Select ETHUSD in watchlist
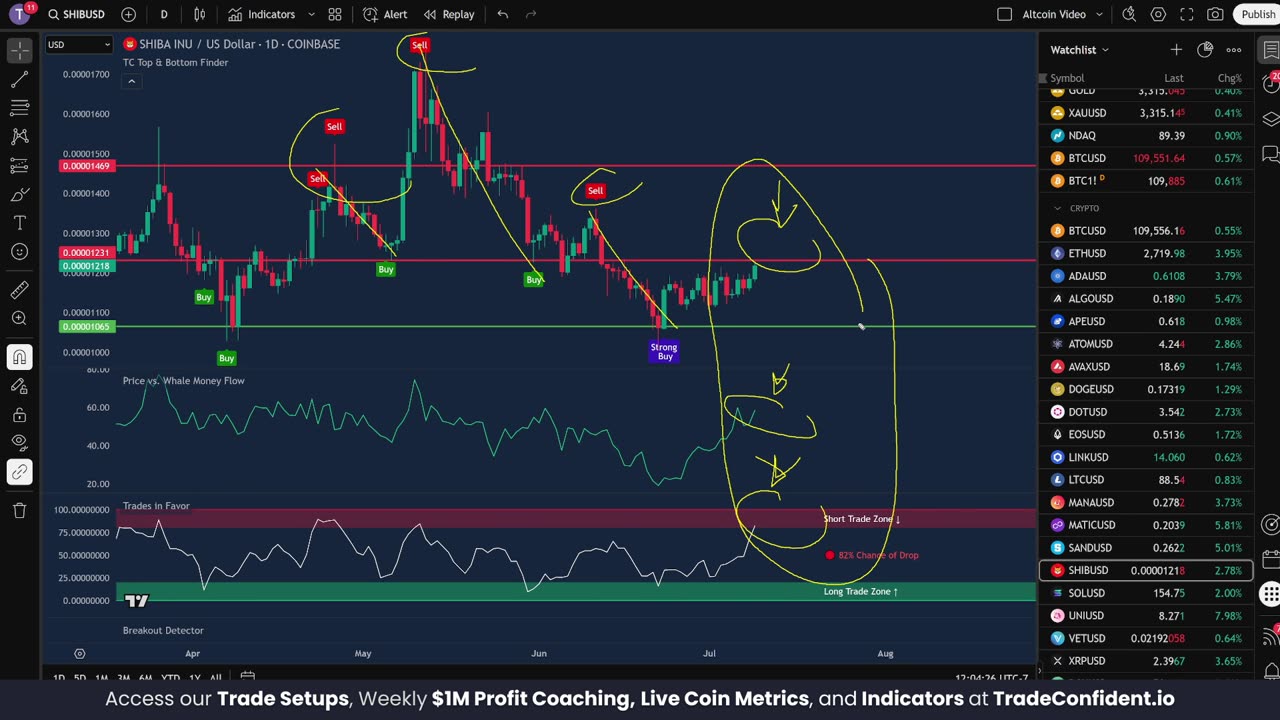 point(1147,253)
